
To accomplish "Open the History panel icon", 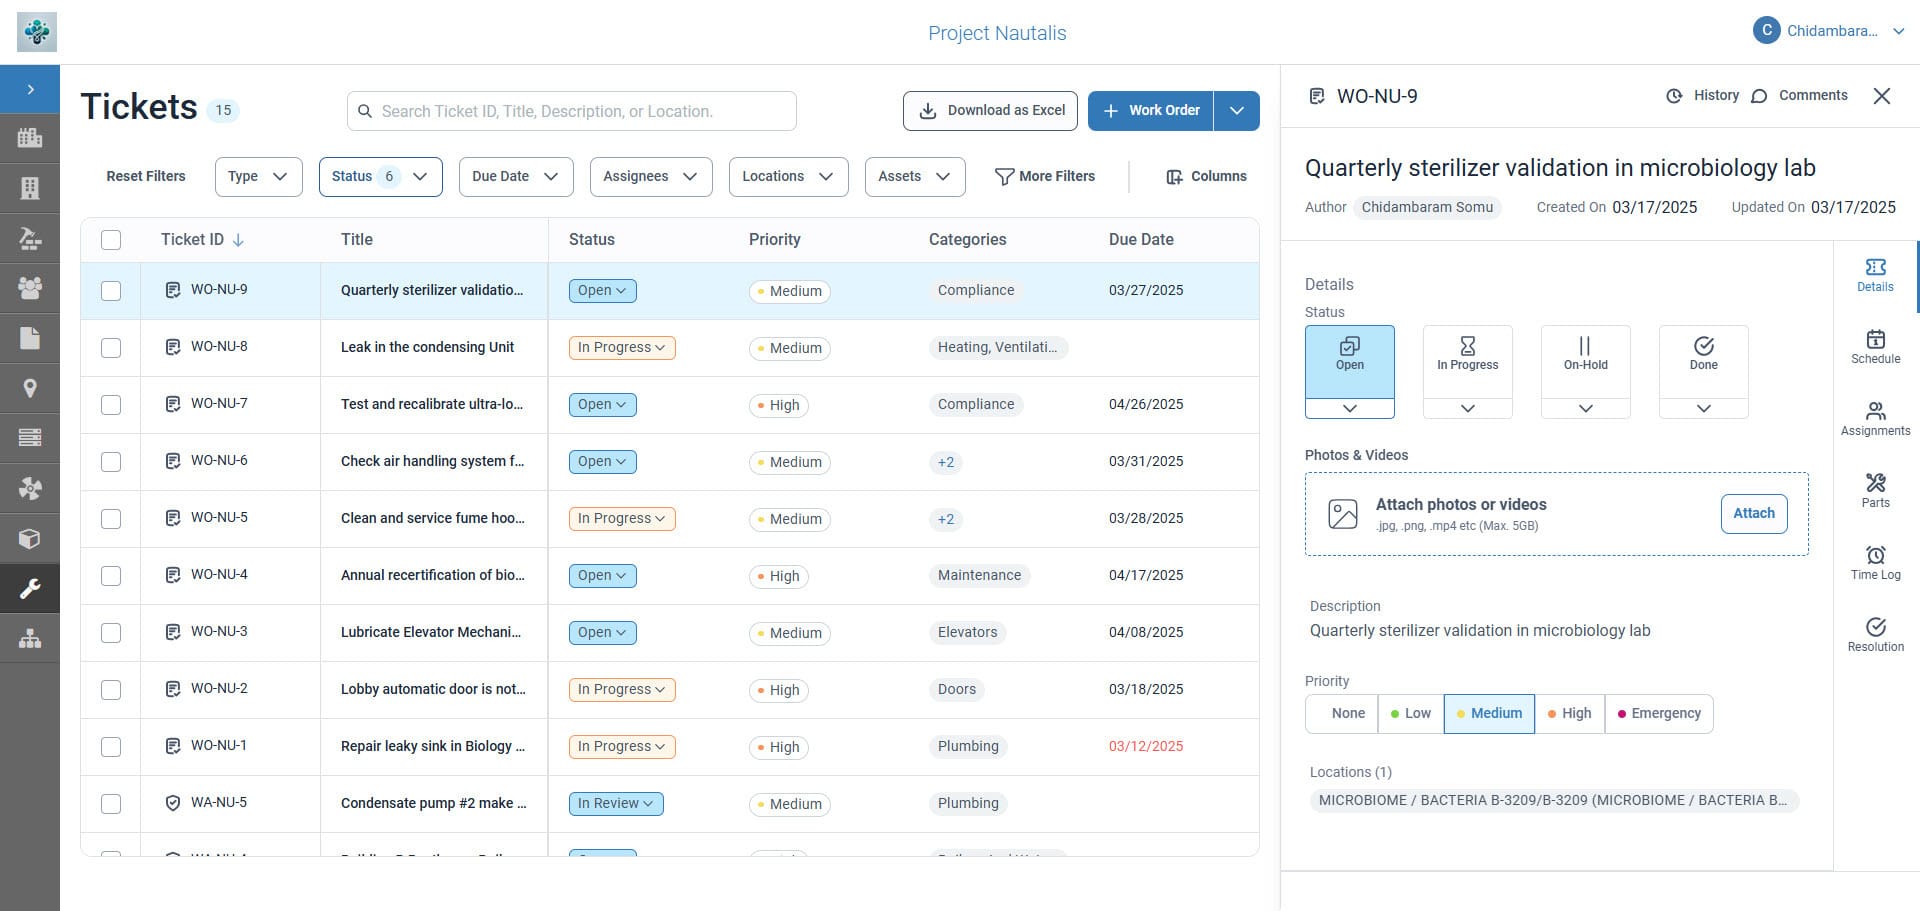I will (1674, 96).
